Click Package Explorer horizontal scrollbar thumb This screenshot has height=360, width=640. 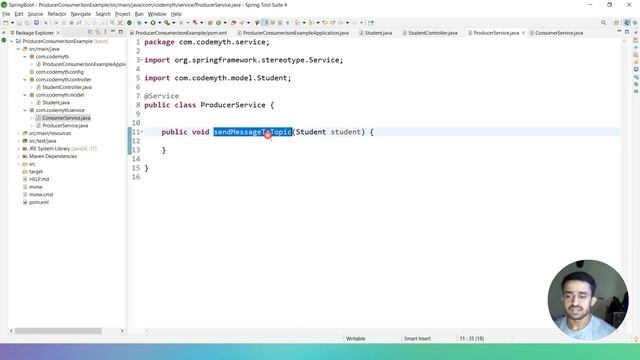(58, 331)
